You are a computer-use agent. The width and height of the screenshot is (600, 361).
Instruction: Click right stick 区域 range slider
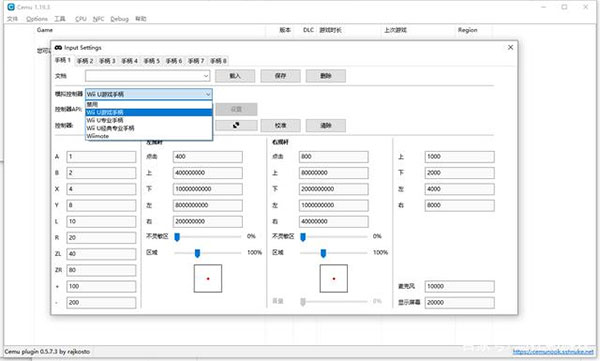point(334,253)
